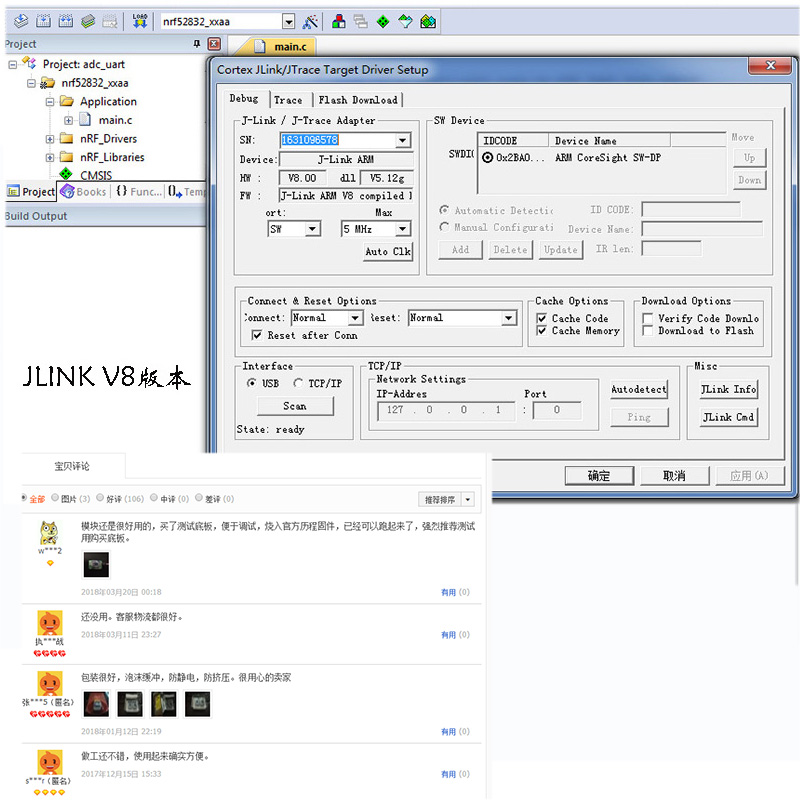Viewport: 800px width, 800px height.
Task: Select TCP/IP interface radio button
Action: point(298,383)
